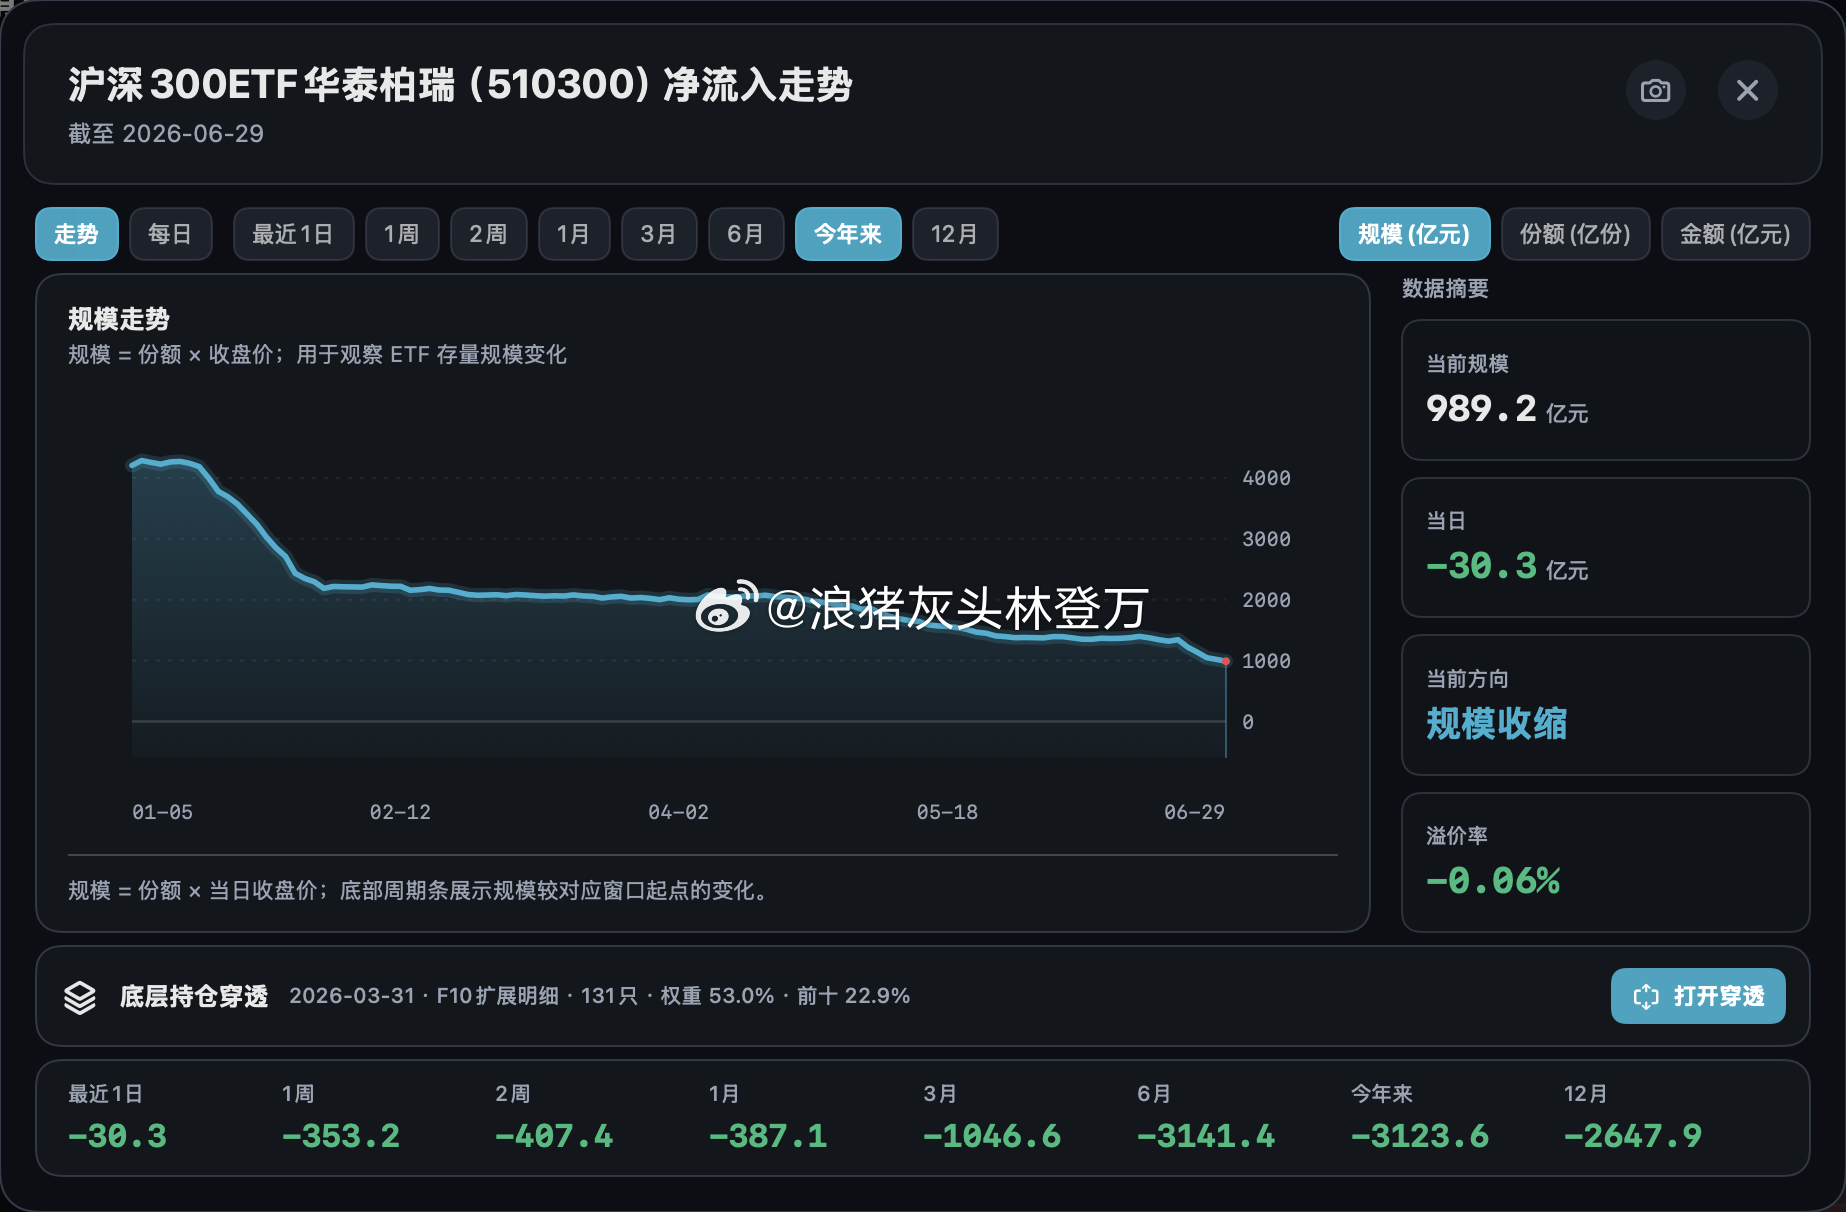The height and width of the screenshot is (1212, 1846).
Task: Click the 2周 -407.4 period value
Action: click(554, 1136)
